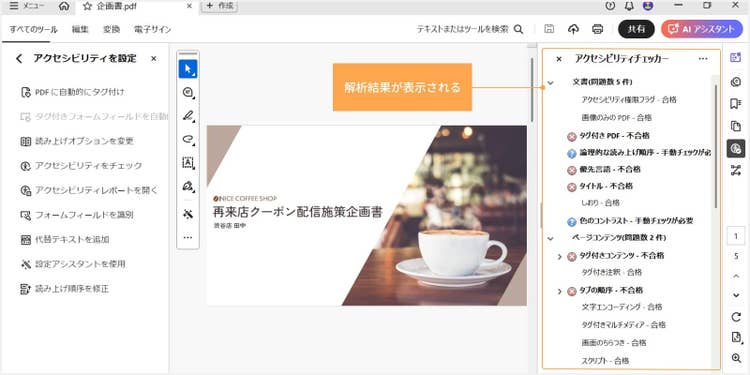Open the user profile avatar
Image resolution: width=750 pixels, height=375 pixels.
(x=649, y=6)
